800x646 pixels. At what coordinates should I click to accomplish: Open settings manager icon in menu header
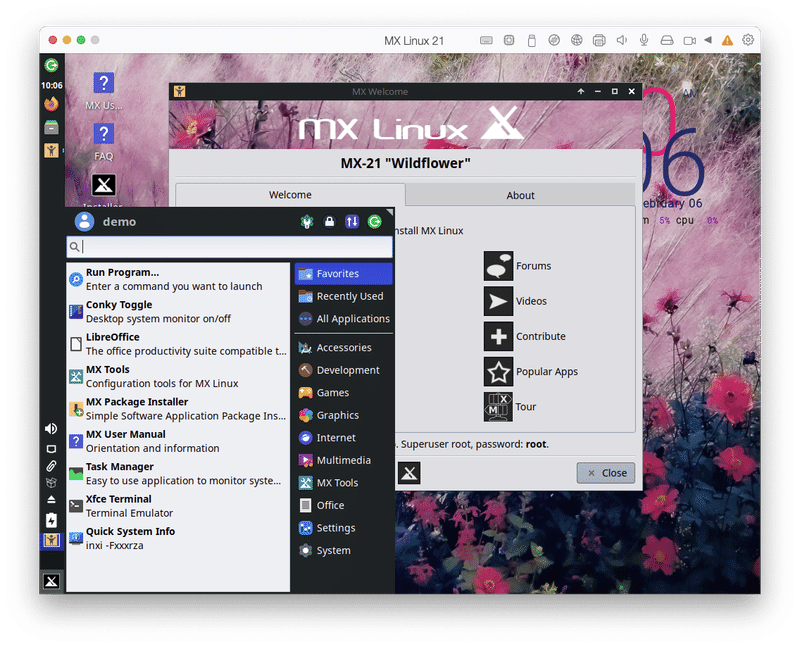[307, 221]
